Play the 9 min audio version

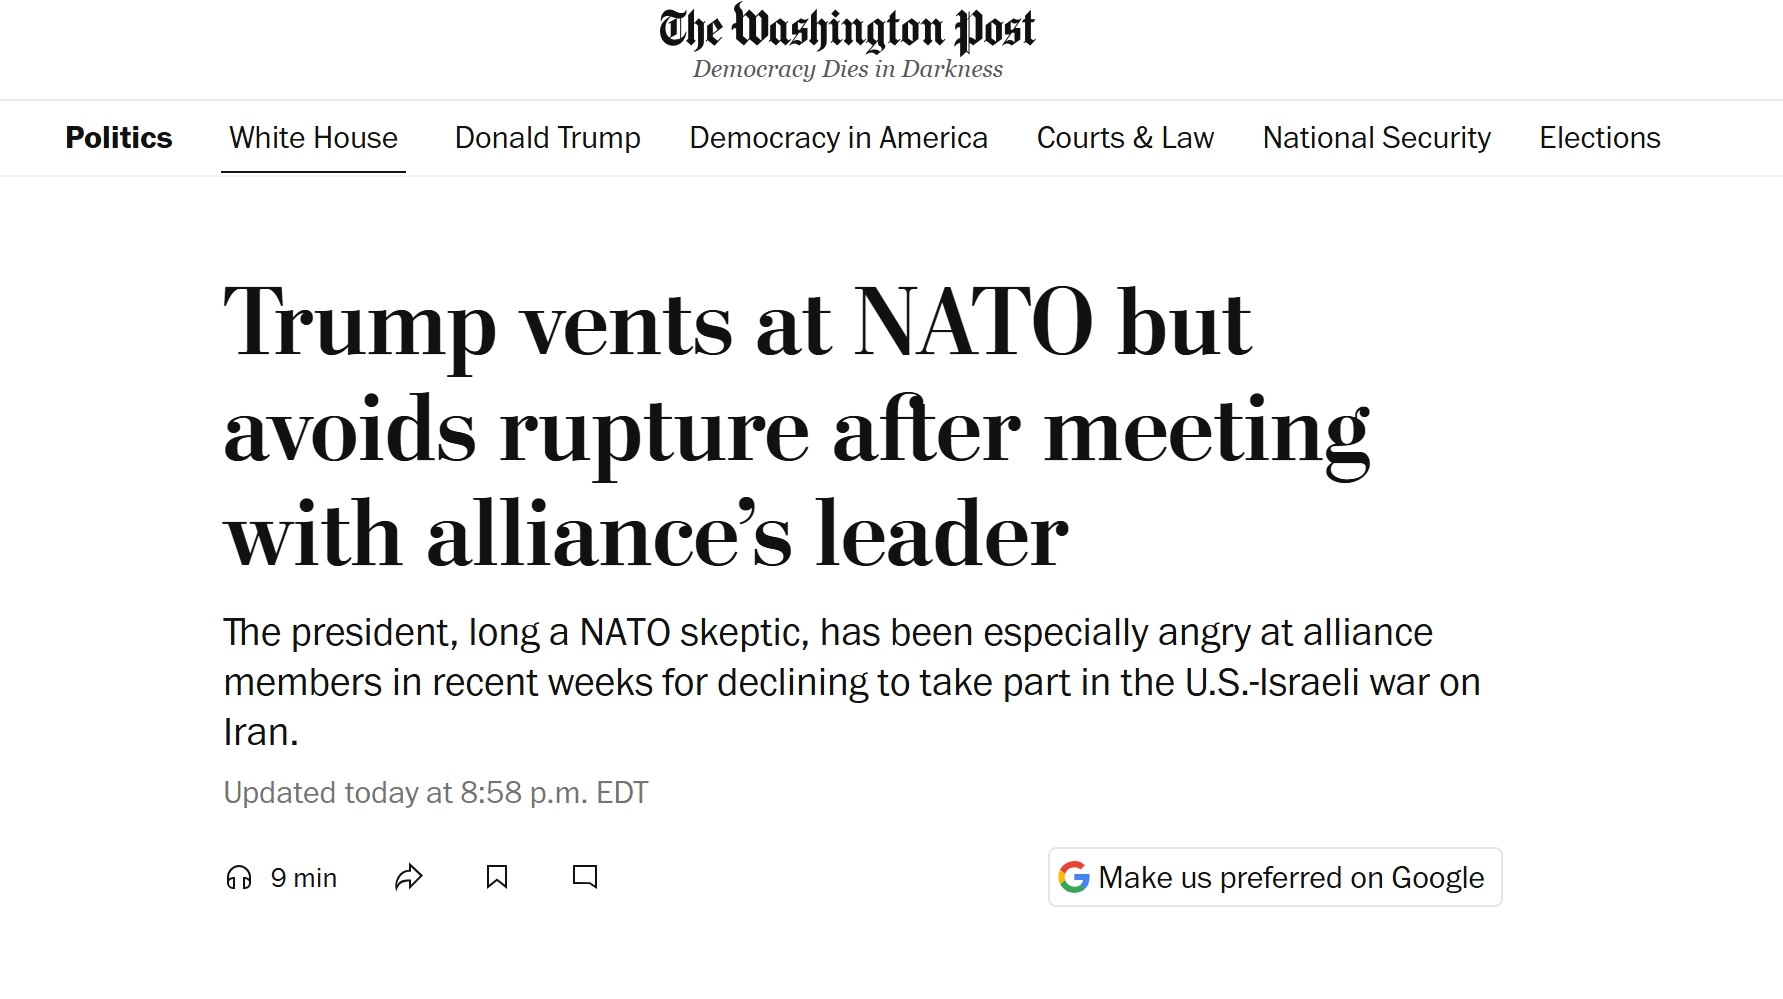pos(282,878)
